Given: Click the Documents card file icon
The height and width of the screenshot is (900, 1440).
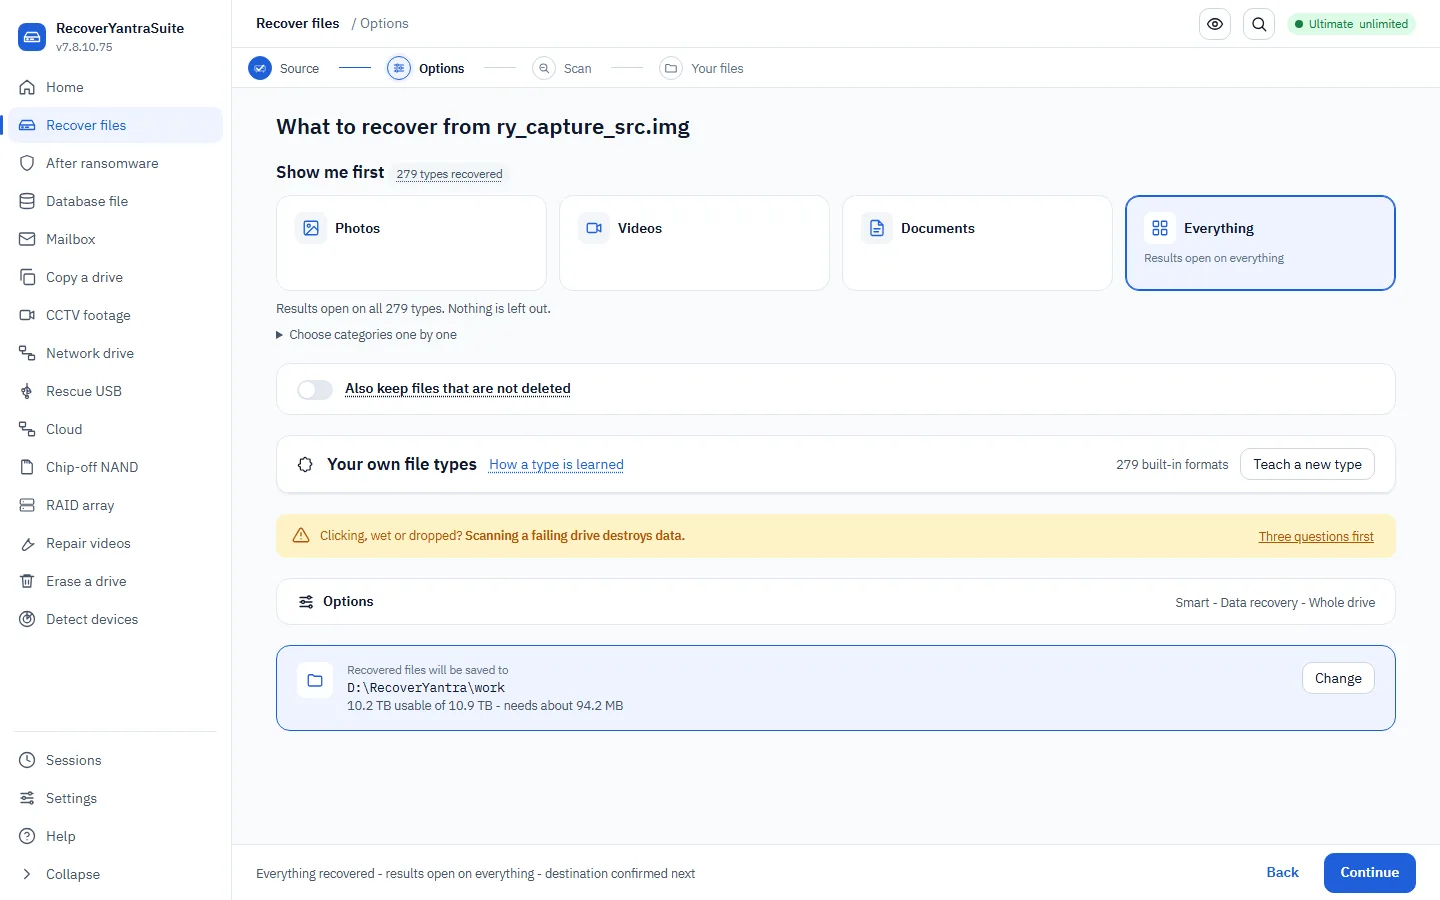Looking at the screenshot, I should point(877,228).
